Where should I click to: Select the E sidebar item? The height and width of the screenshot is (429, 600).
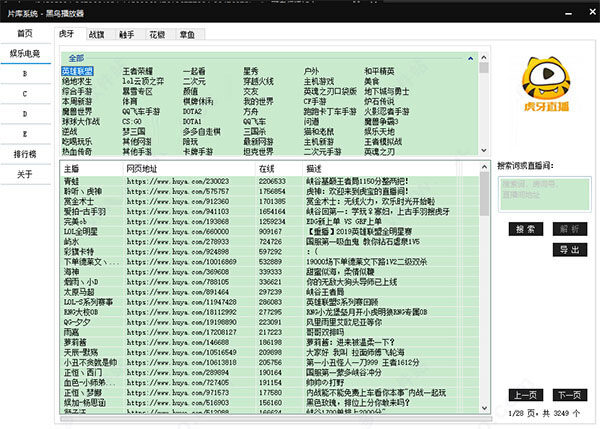coord(25,134)
